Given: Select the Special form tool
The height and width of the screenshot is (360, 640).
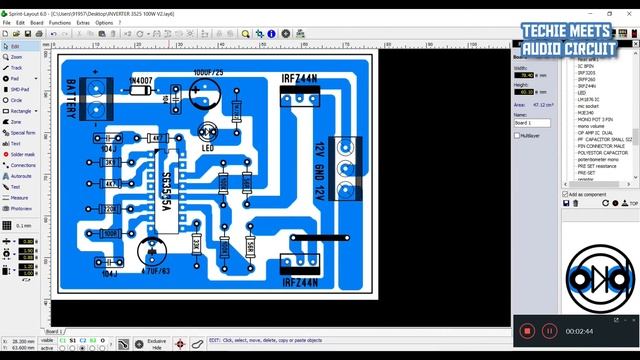Looking at the screenshot, I should tap(19, 133).
